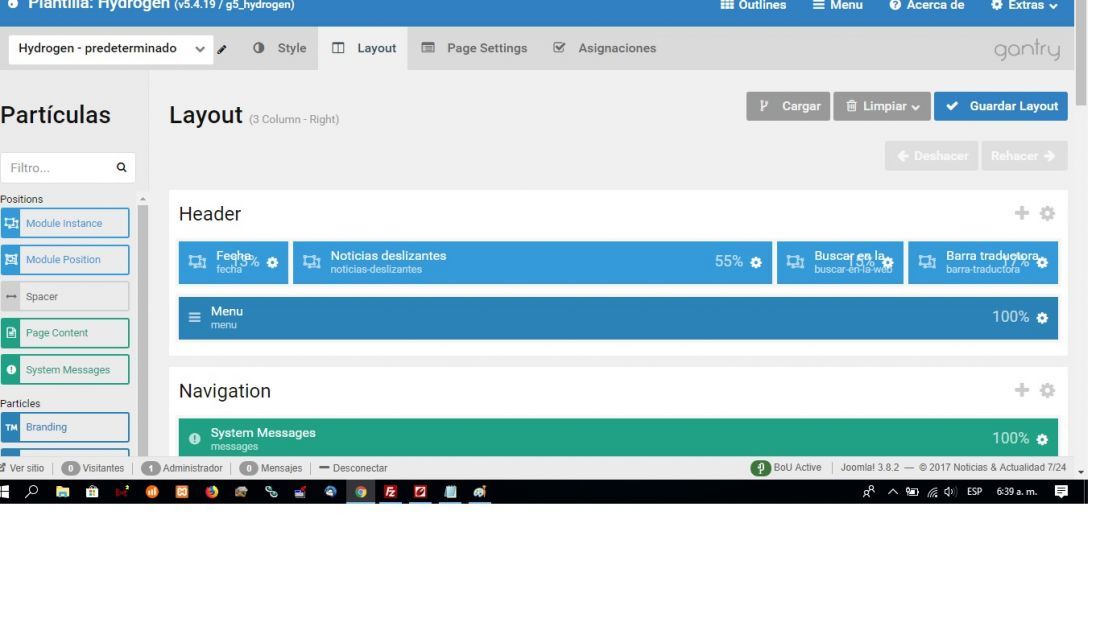Click BoU Active status indicator

(786, 468)
